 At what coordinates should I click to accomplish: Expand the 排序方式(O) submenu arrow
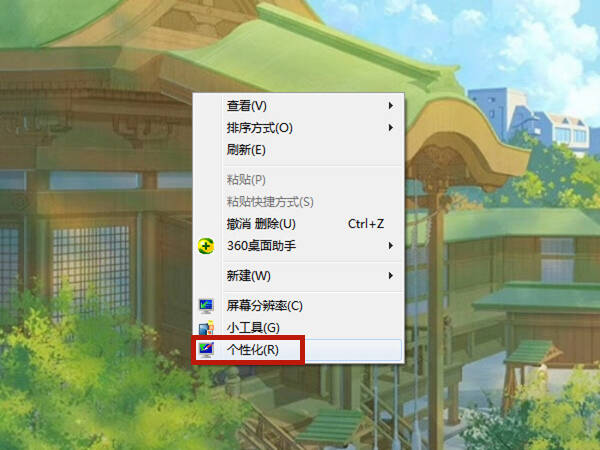[x=390, y=127]
